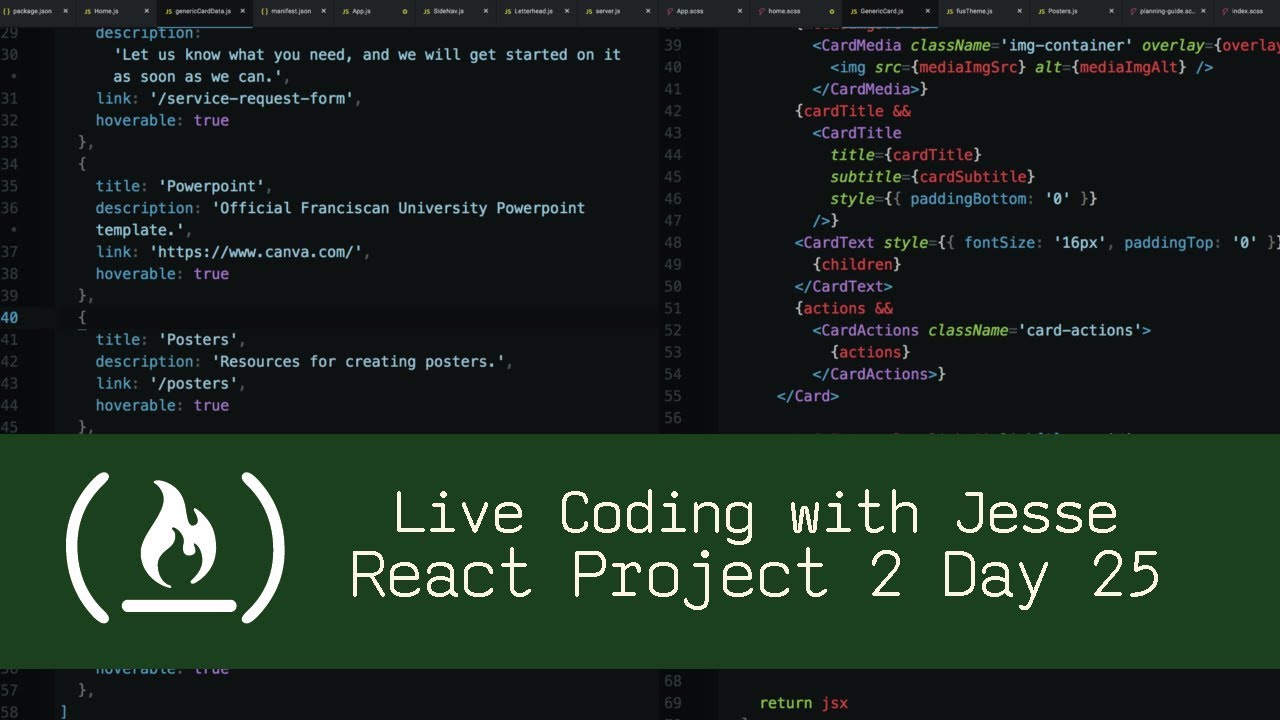Click the 'Powerpoint' title string

pos(211,186)
